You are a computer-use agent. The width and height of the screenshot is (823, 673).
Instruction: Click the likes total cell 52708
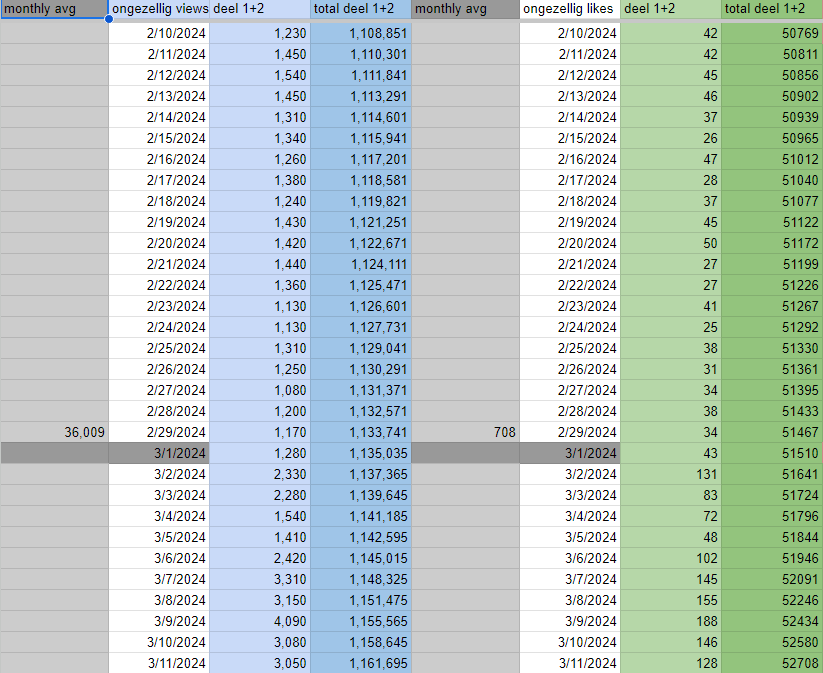[771, 663]
